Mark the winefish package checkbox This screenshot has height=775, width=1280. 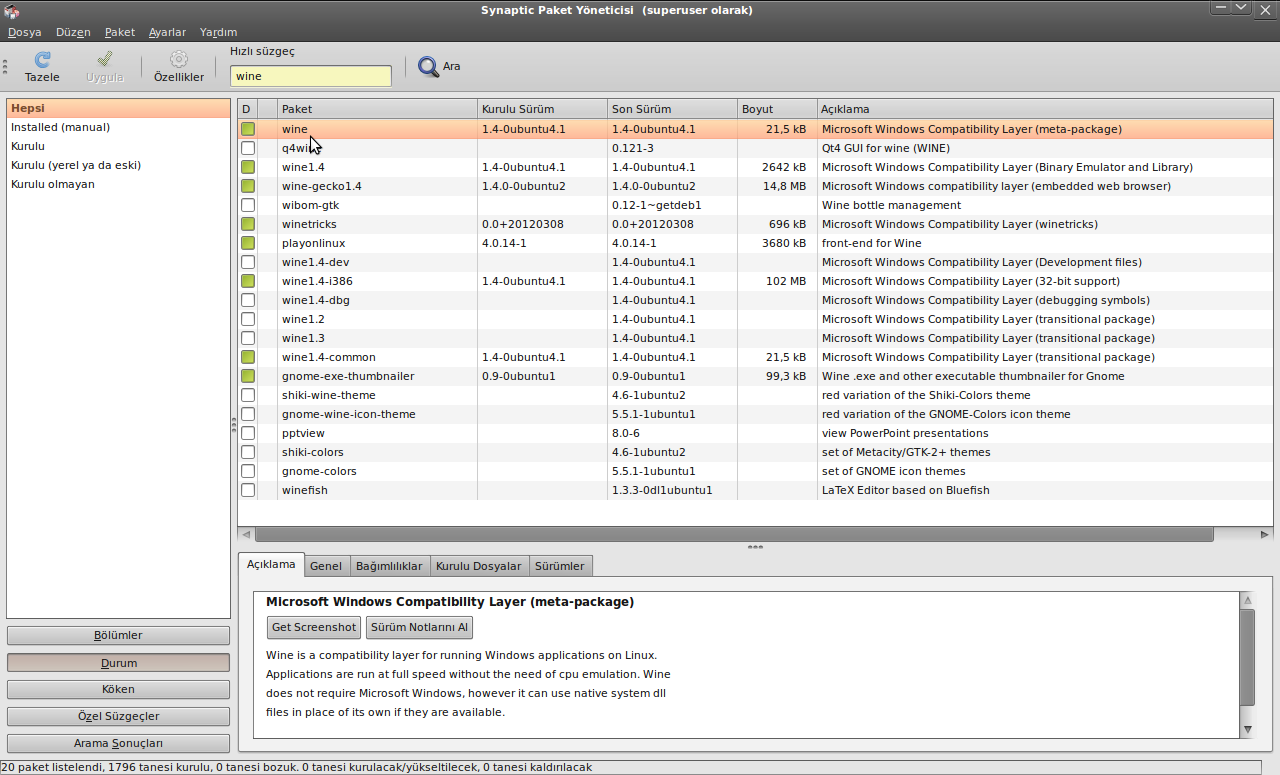248,490
